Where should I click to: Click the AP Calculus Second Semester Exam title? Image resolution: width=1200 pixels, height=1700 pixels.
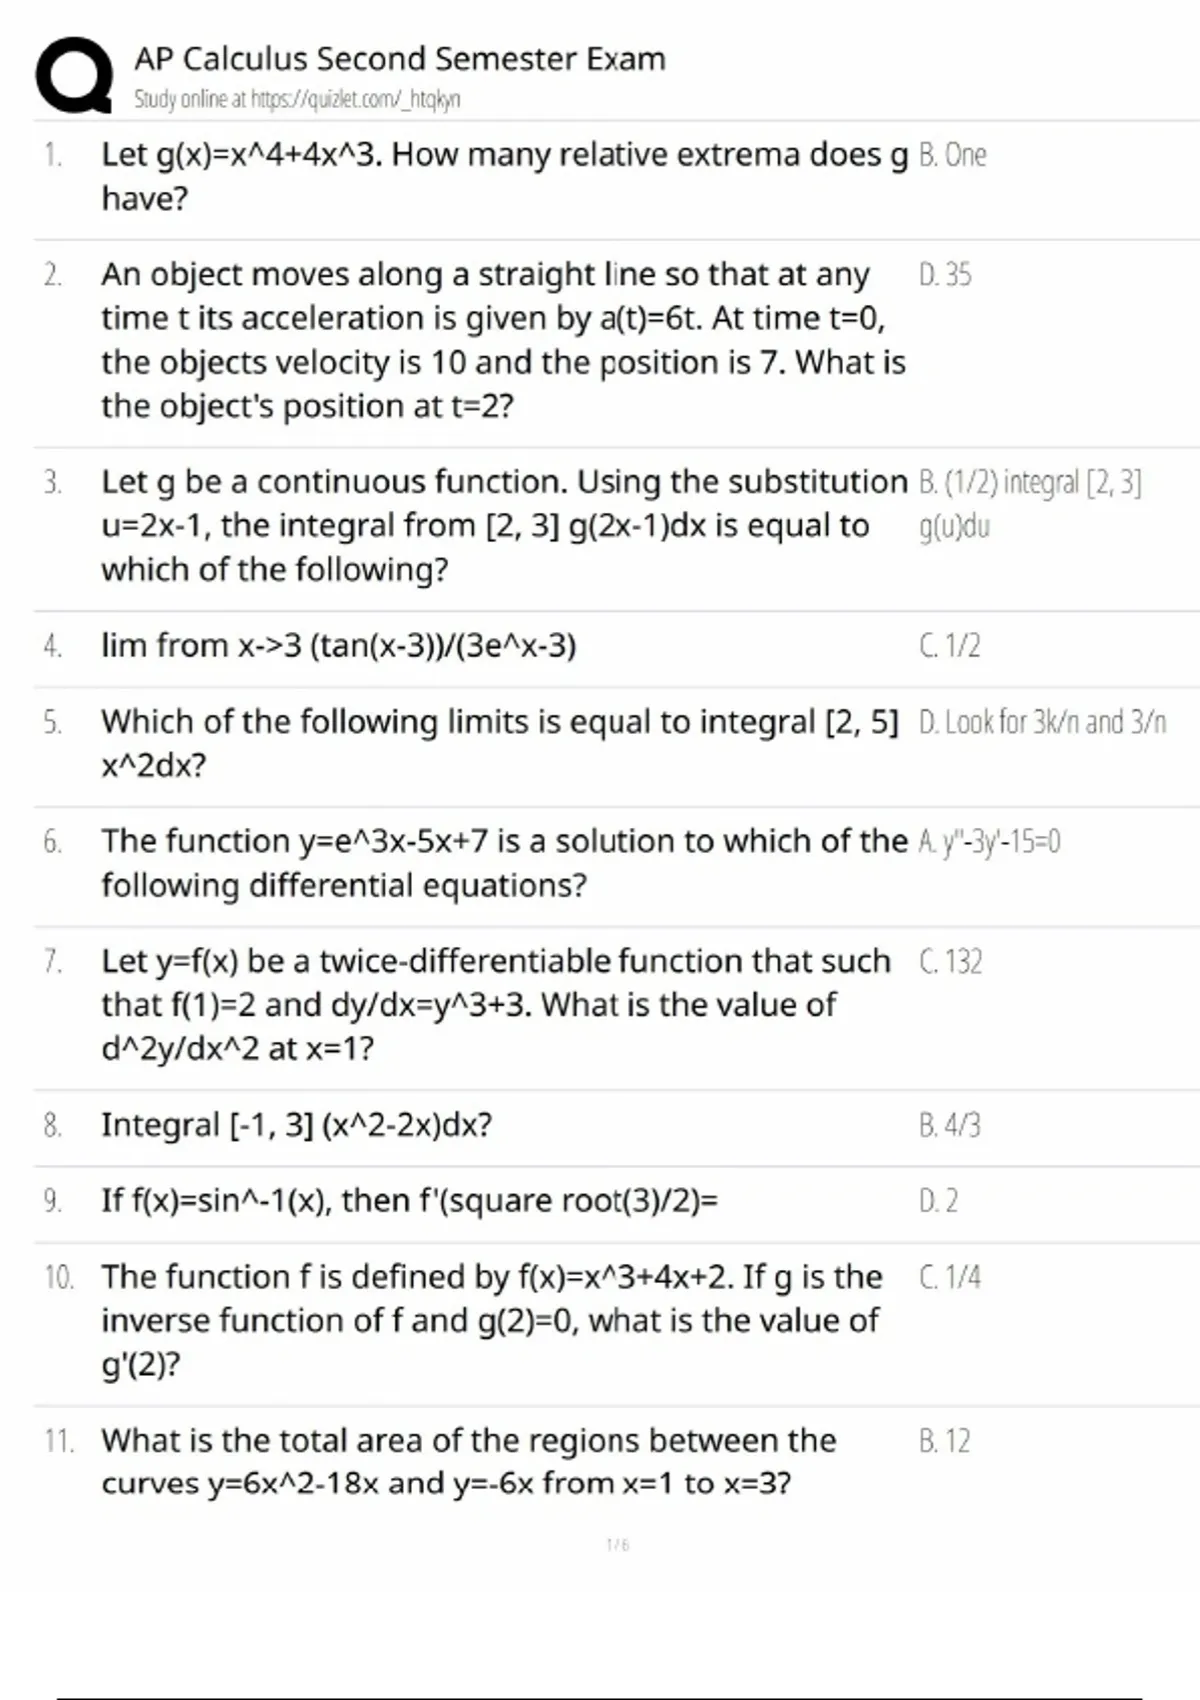[x=400, y=59]
